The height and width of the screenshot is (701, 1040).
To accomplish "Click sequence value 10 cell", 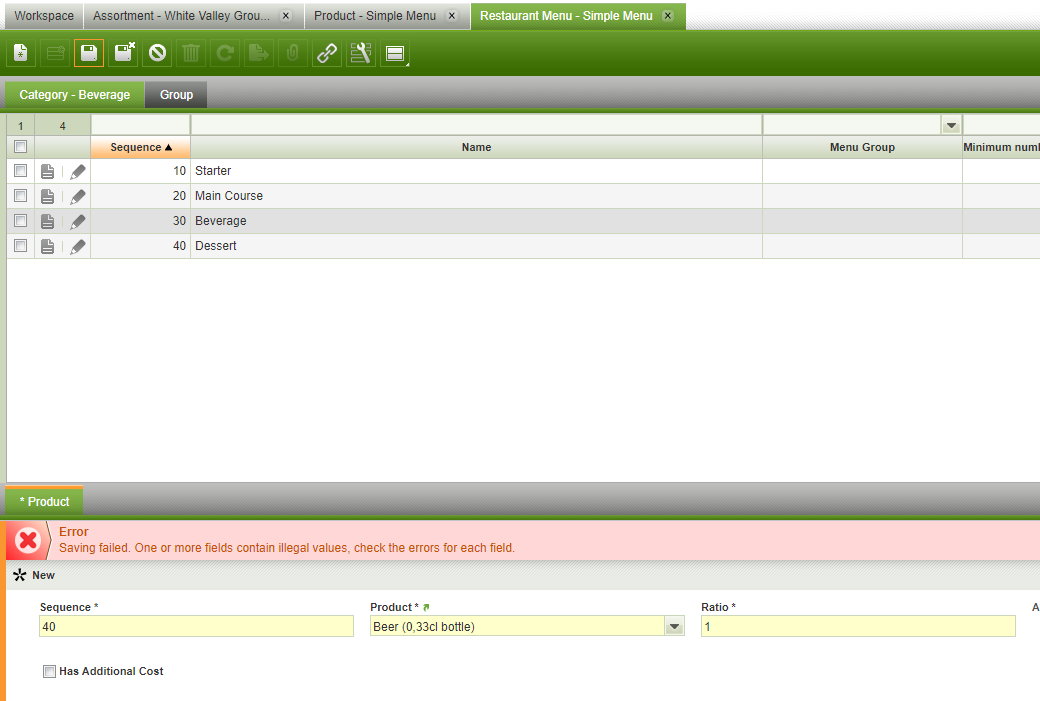I will pyautogui.click(x=141, y=171).
